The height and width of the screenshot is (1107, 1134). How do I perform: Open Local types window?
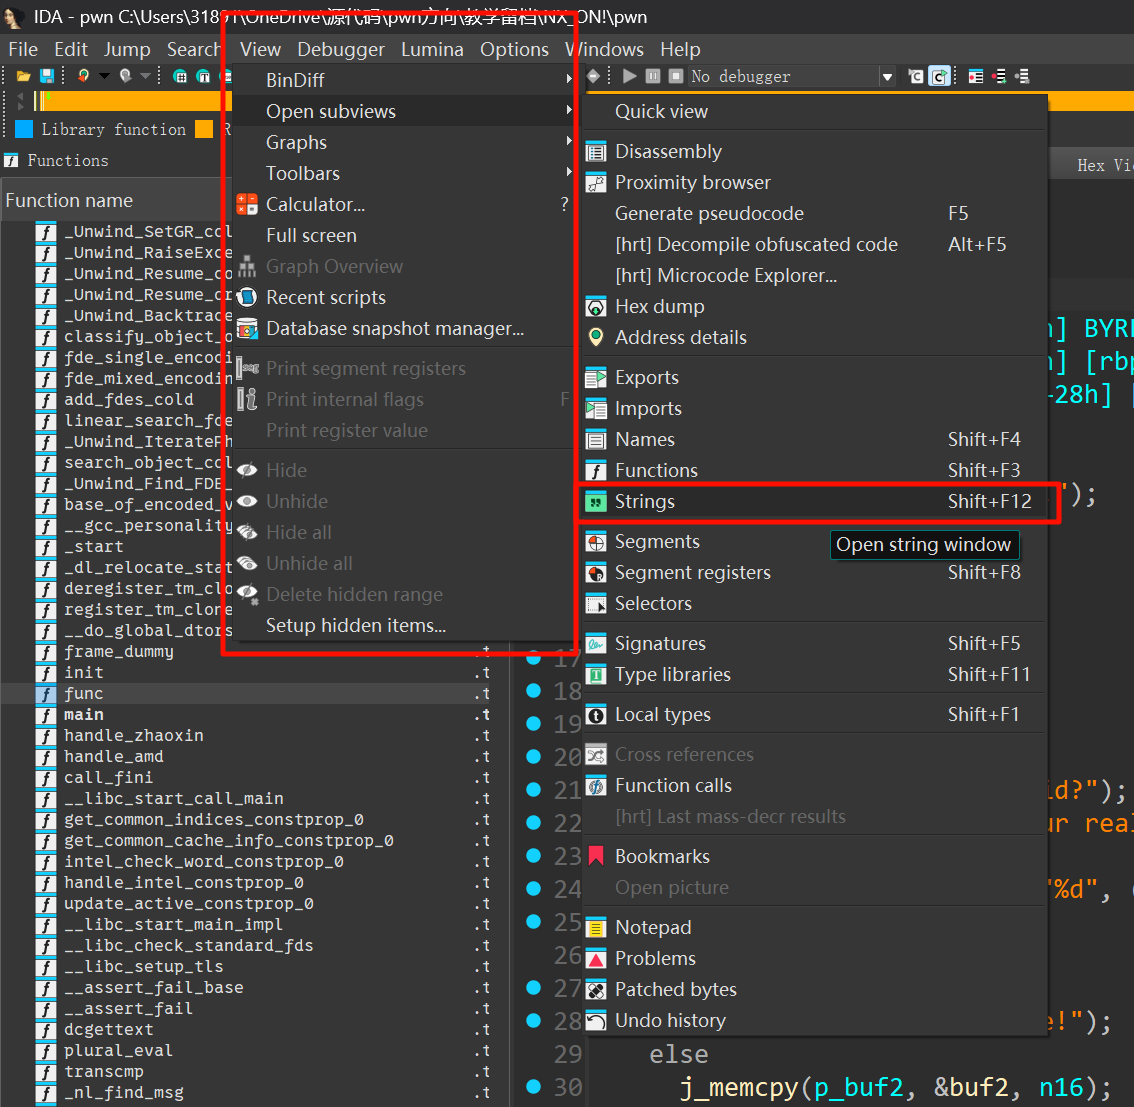[x=815, y=714]
